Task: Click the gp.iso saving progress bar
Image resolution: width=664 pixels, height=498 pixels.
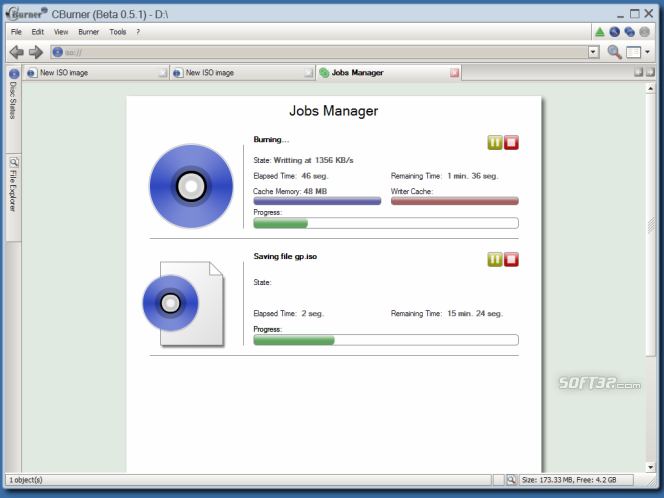Action: (x=386, y=340)
